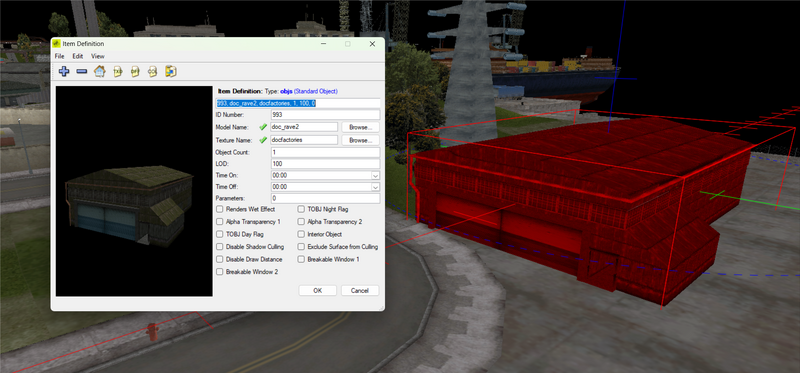
Task: Open the Edit menu
Action: pos(78,56)
